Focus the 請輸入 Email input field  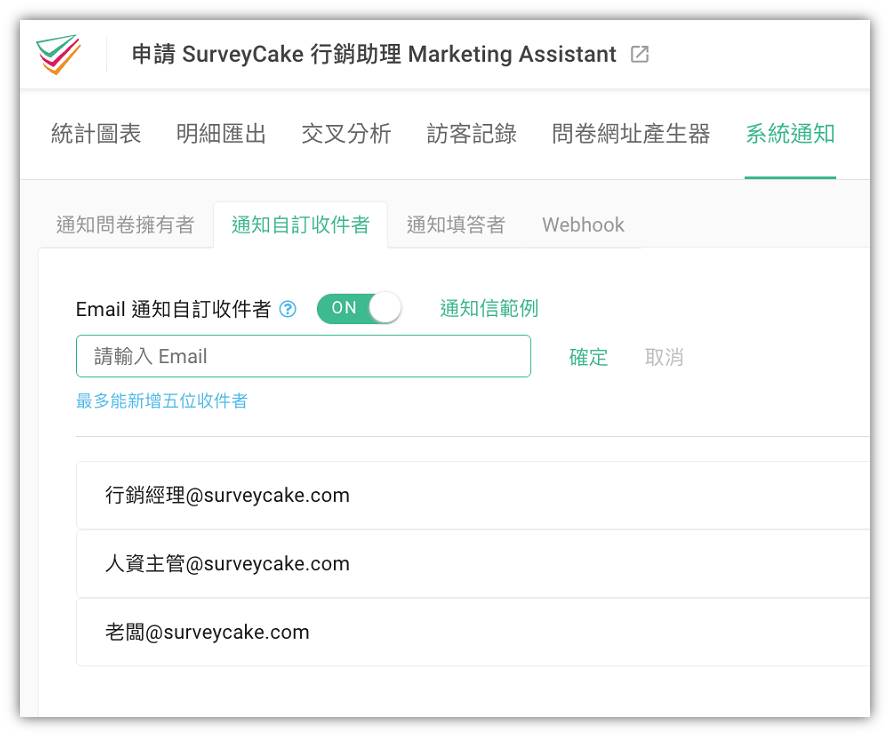(304, 356)
